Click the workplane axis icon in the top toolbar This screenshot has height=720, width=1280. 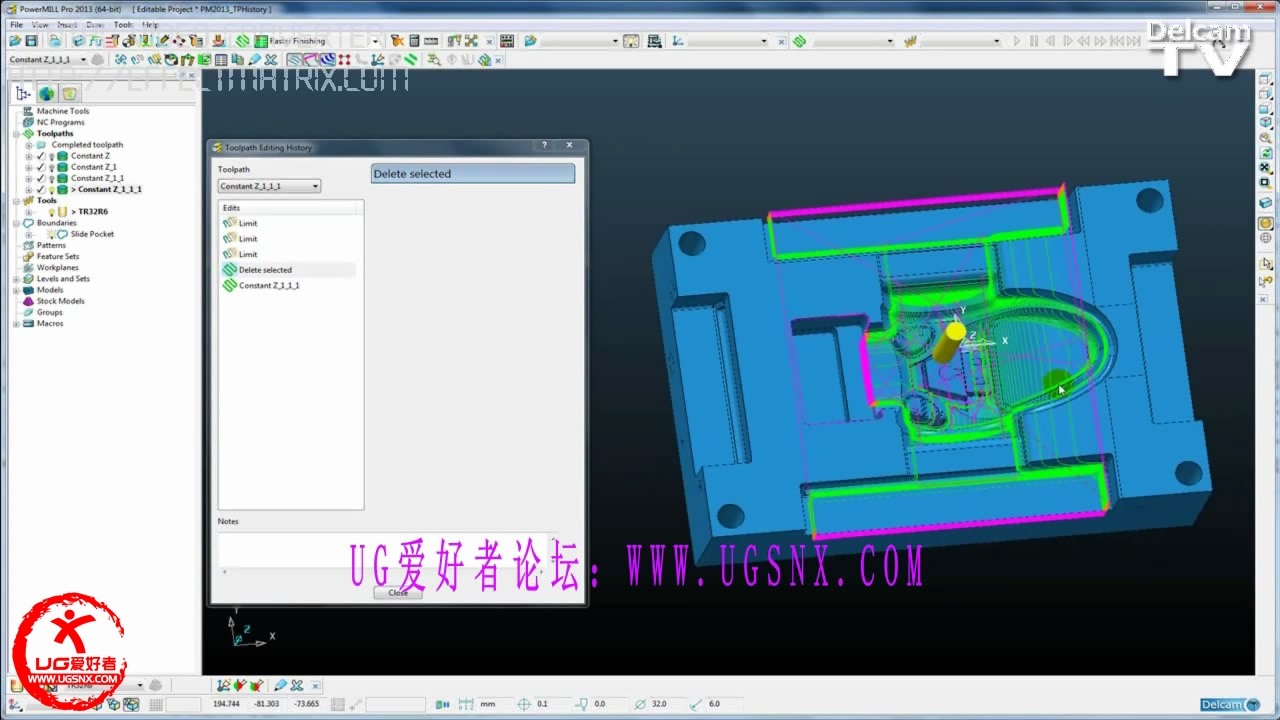pos(677,41)
